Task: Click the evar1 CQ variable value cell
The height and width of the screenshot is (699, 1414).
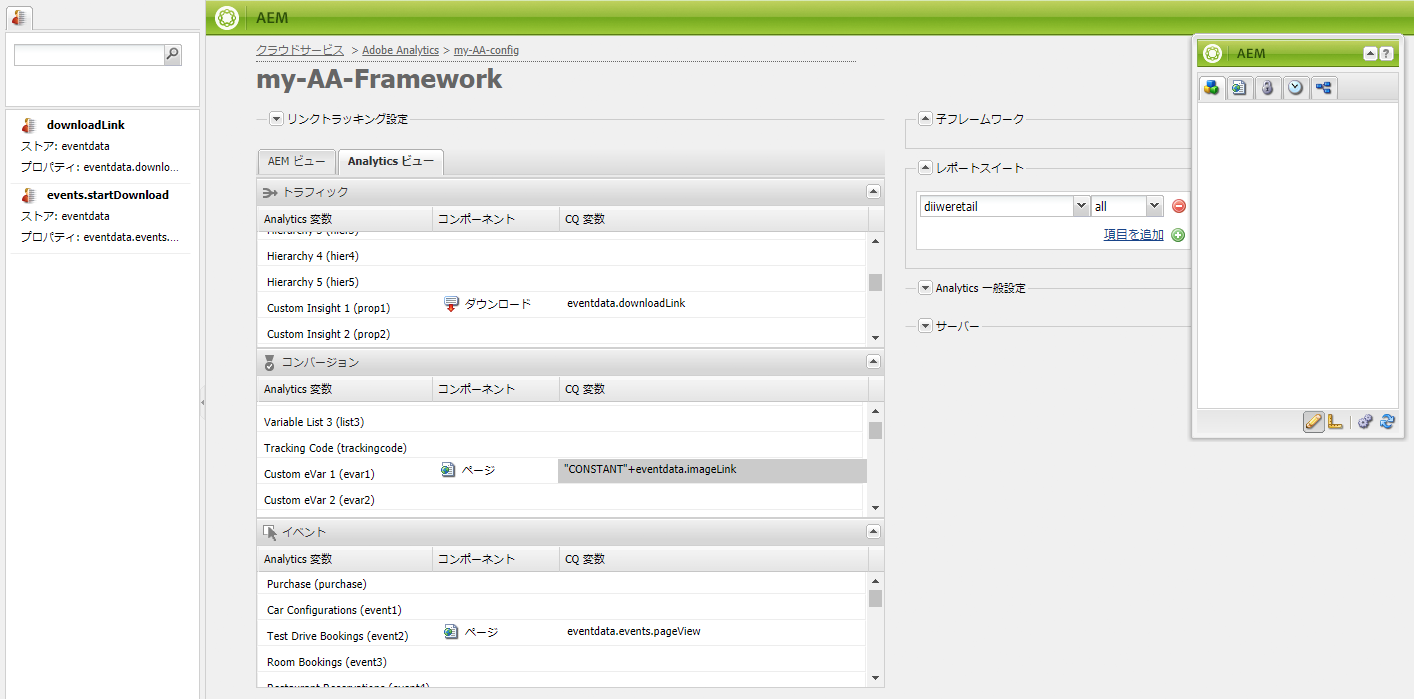Action: coord(712,471)
